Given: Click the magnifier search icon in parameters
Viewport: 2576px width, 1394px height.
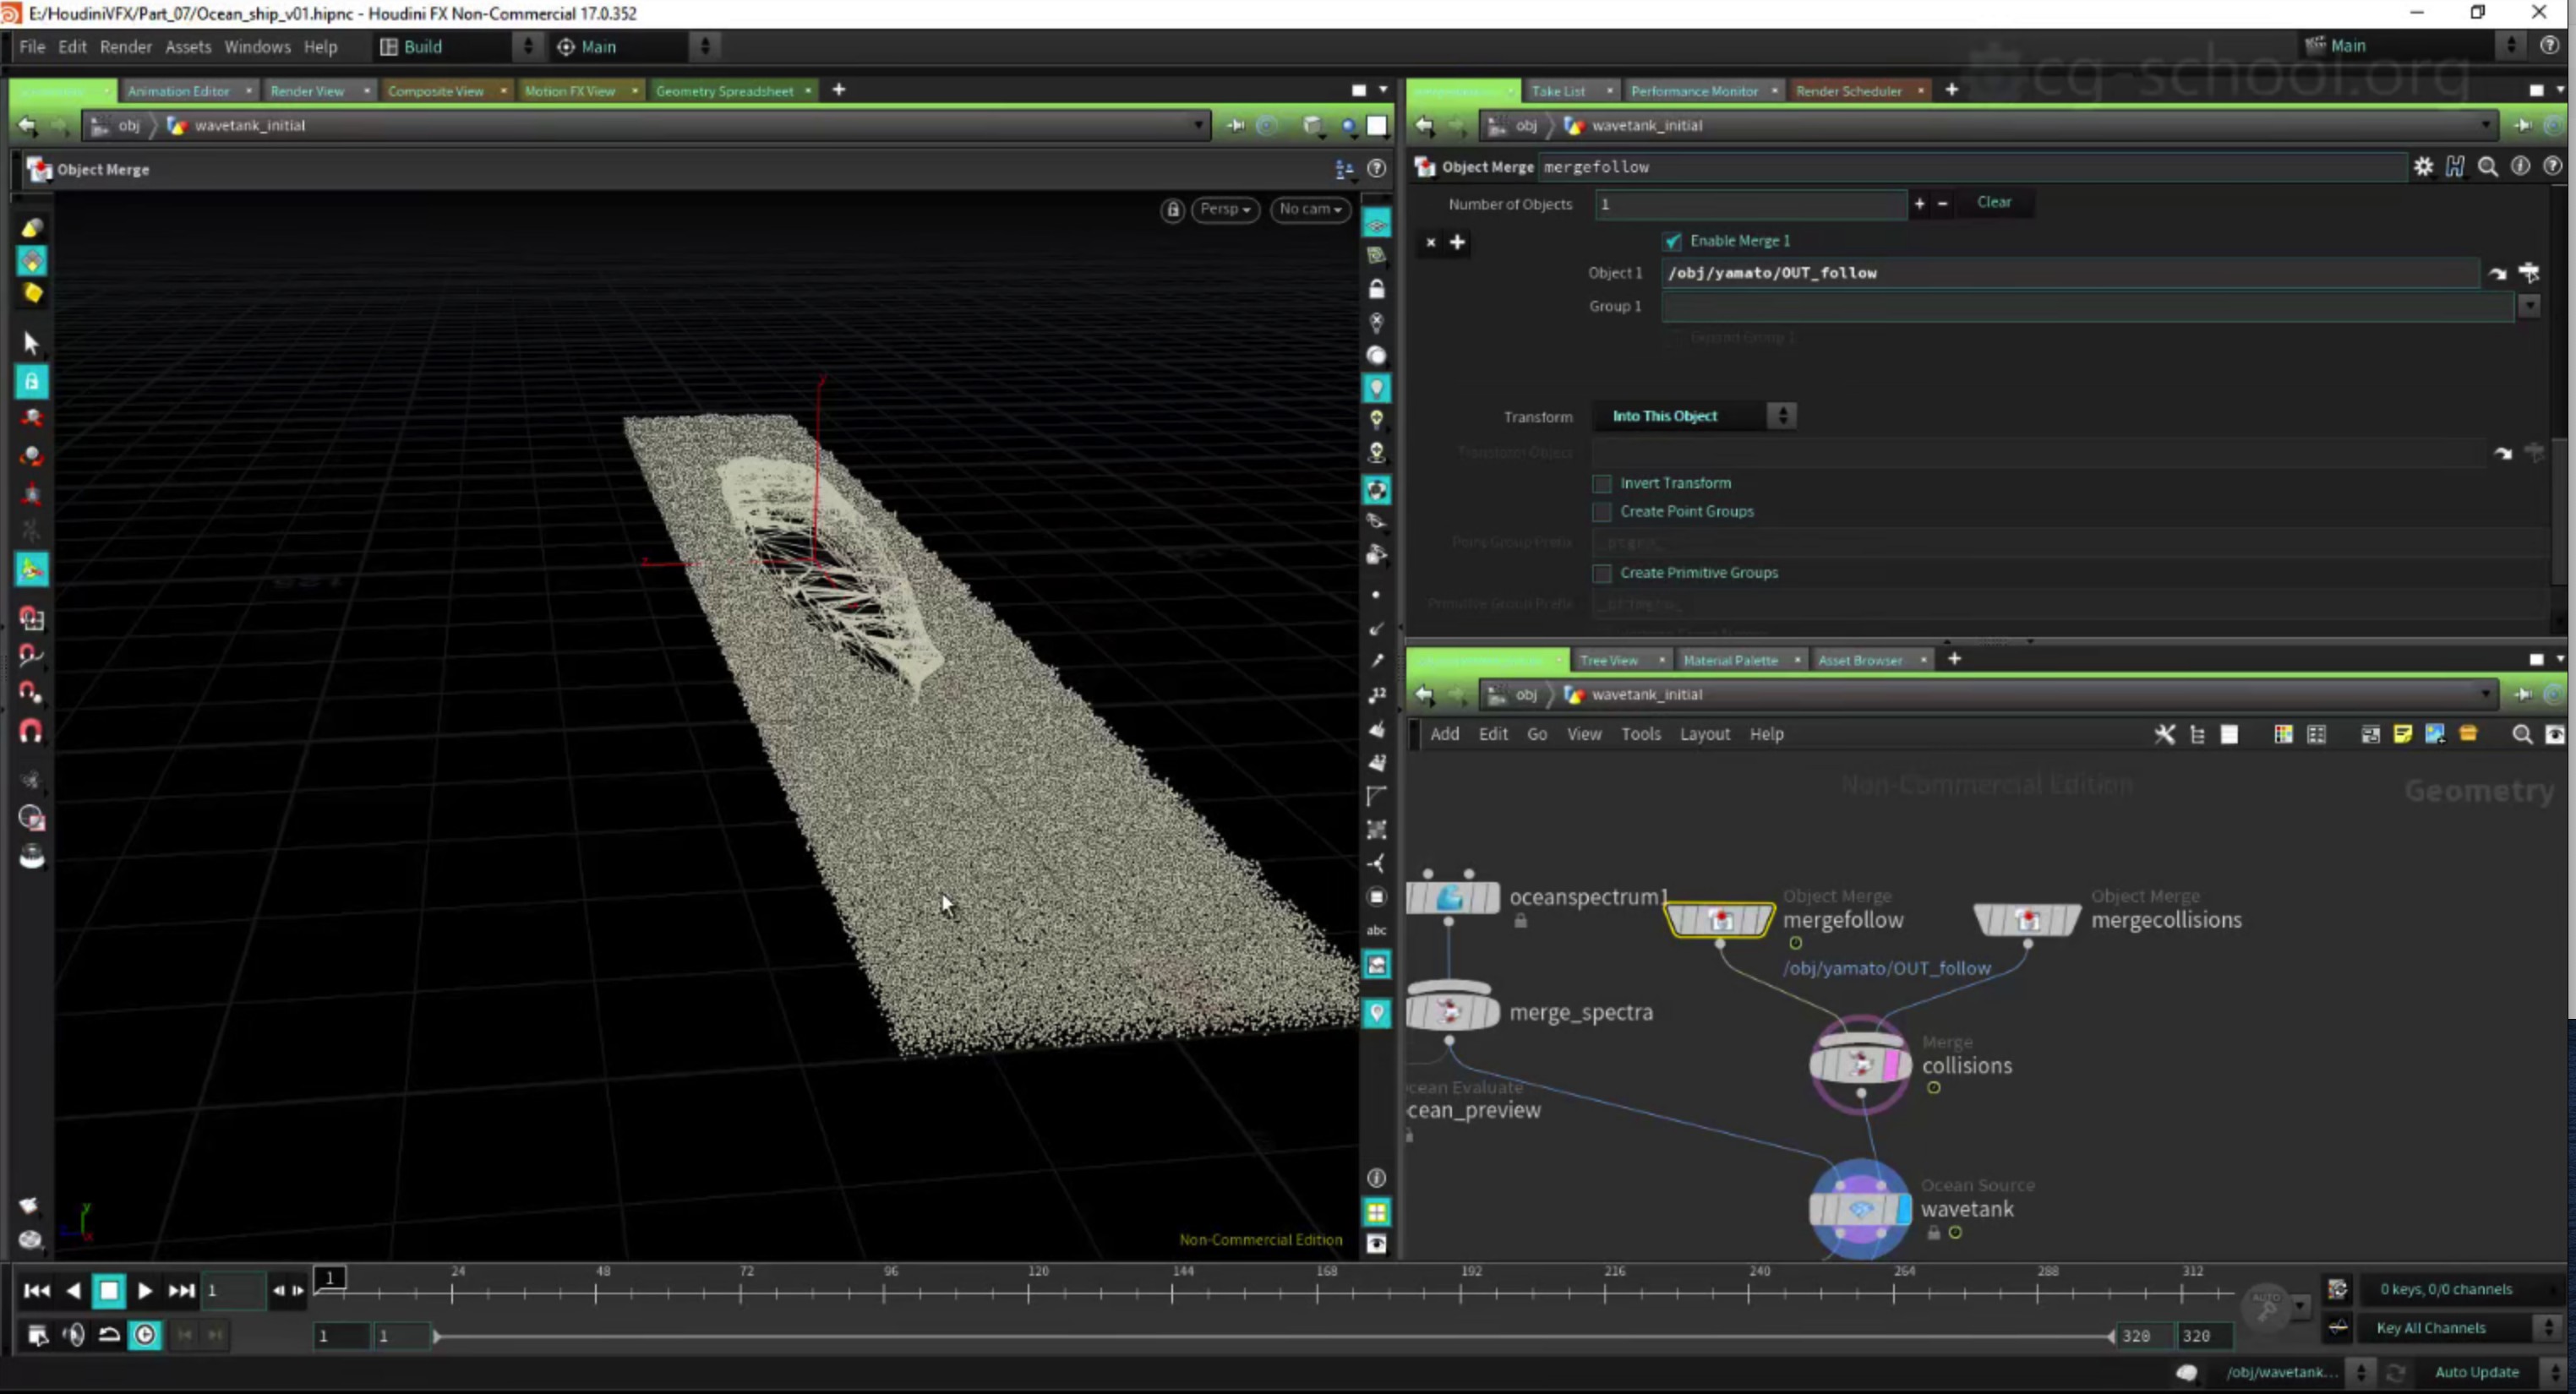Looking at the screenshot, I should point(2487,167).
